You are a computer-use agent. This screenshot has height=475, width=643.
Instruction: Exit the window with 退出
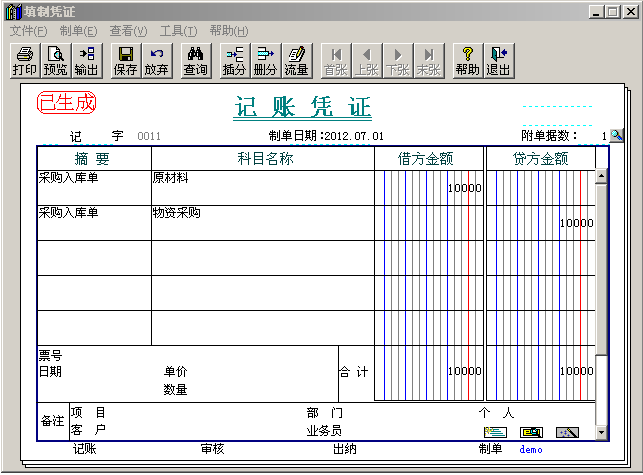pyautogui.click(x=499, y=61)
